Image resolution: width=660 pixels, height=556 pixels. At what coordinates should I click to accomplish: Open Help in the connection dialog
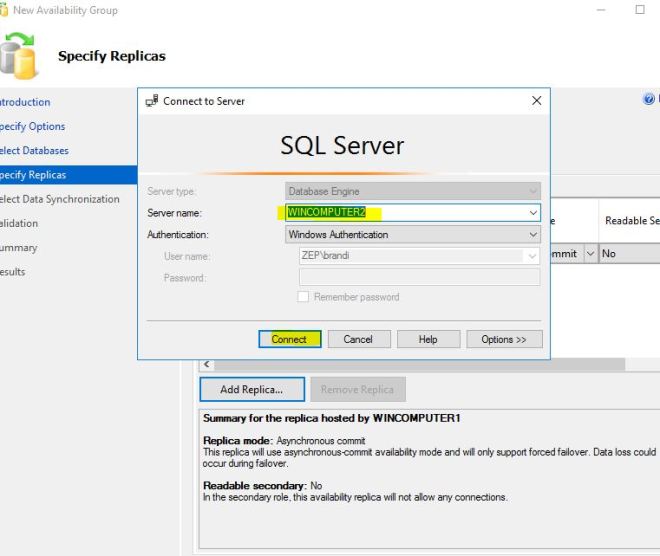tap(428, 339)
